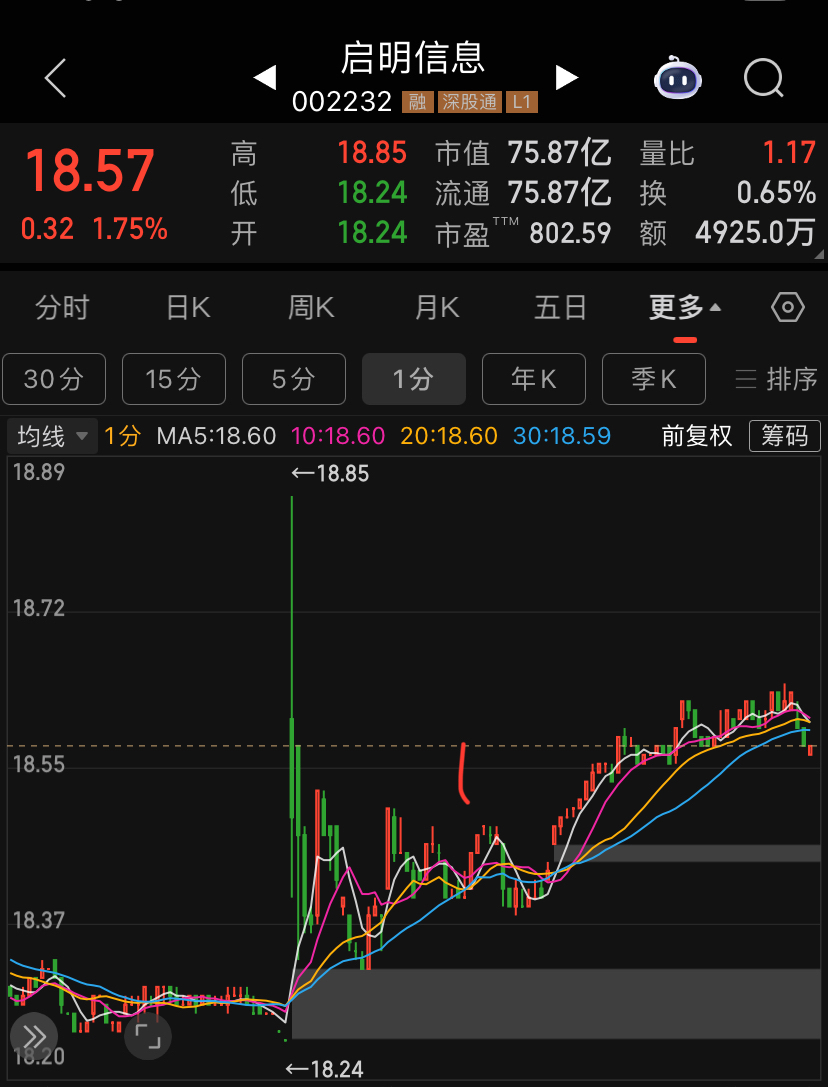828x1087 pixels.
Task: Tap the pink MA10 18.60 legend
Action: tap(338, 436)
